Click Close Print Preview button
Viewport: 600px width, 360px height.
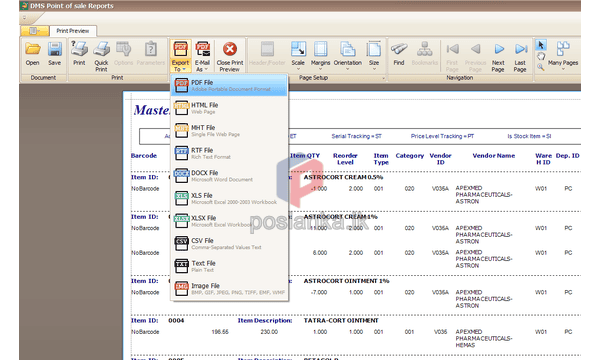230,56
